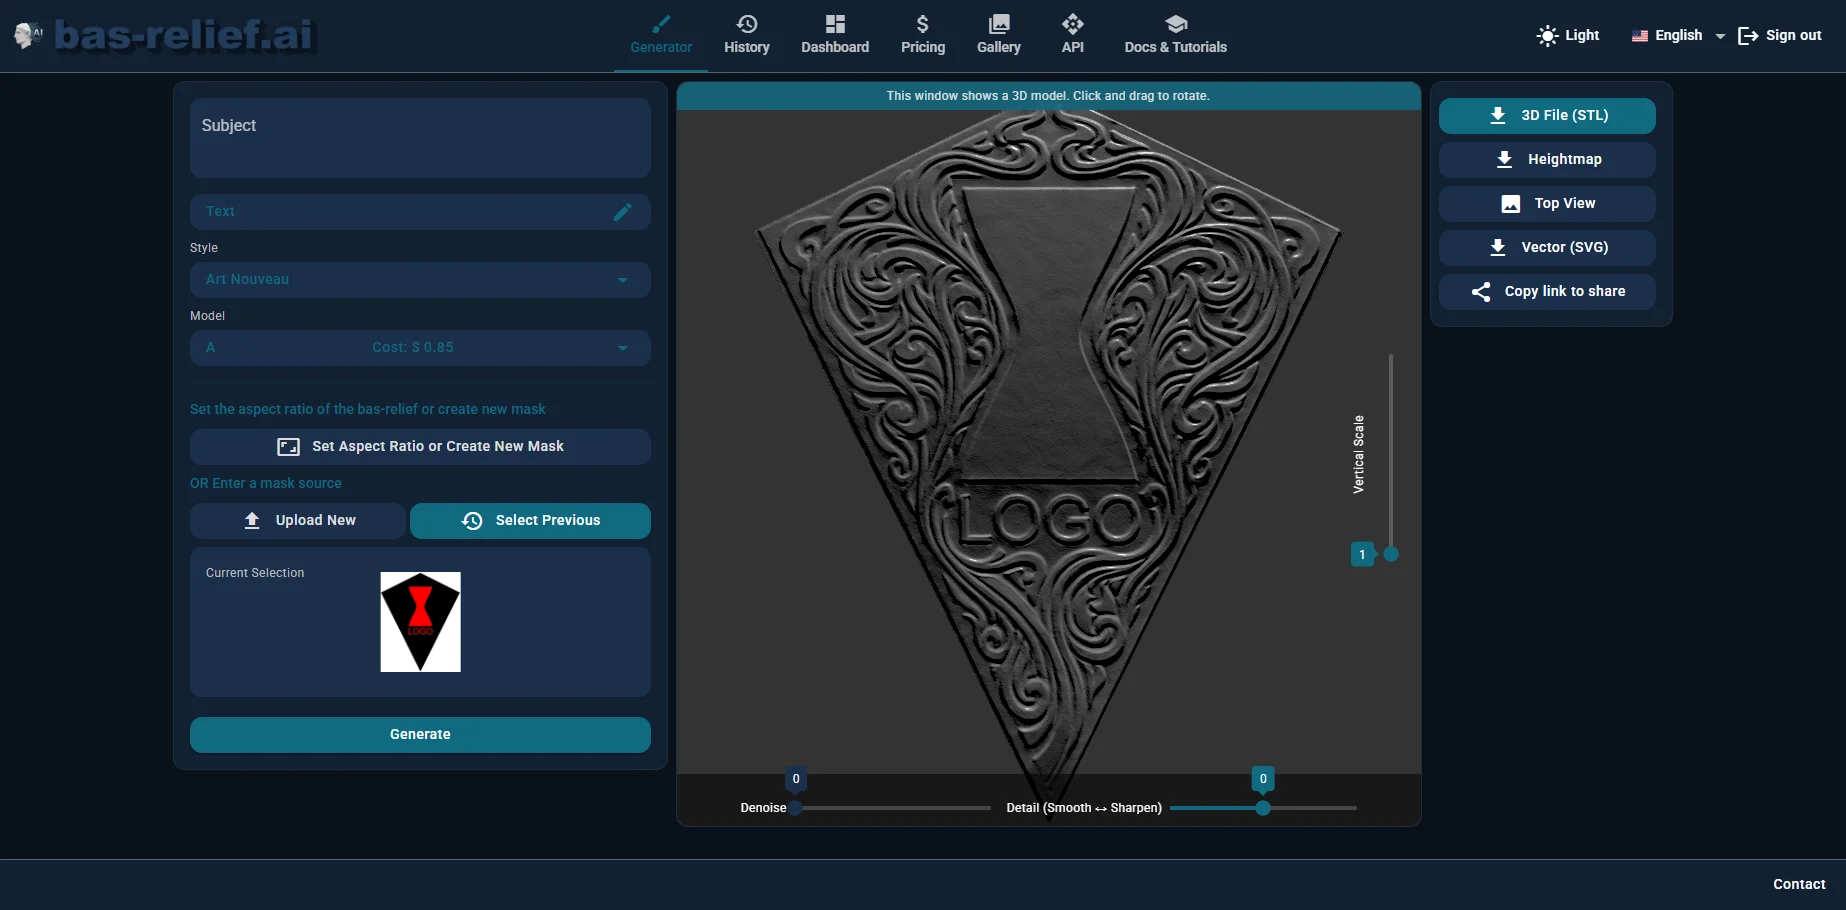Image resolution: width=1846 pixels, height=910 pixels.
Task: Click Set Aspect Ratio or Create New Mask
Action: [420, 447]
